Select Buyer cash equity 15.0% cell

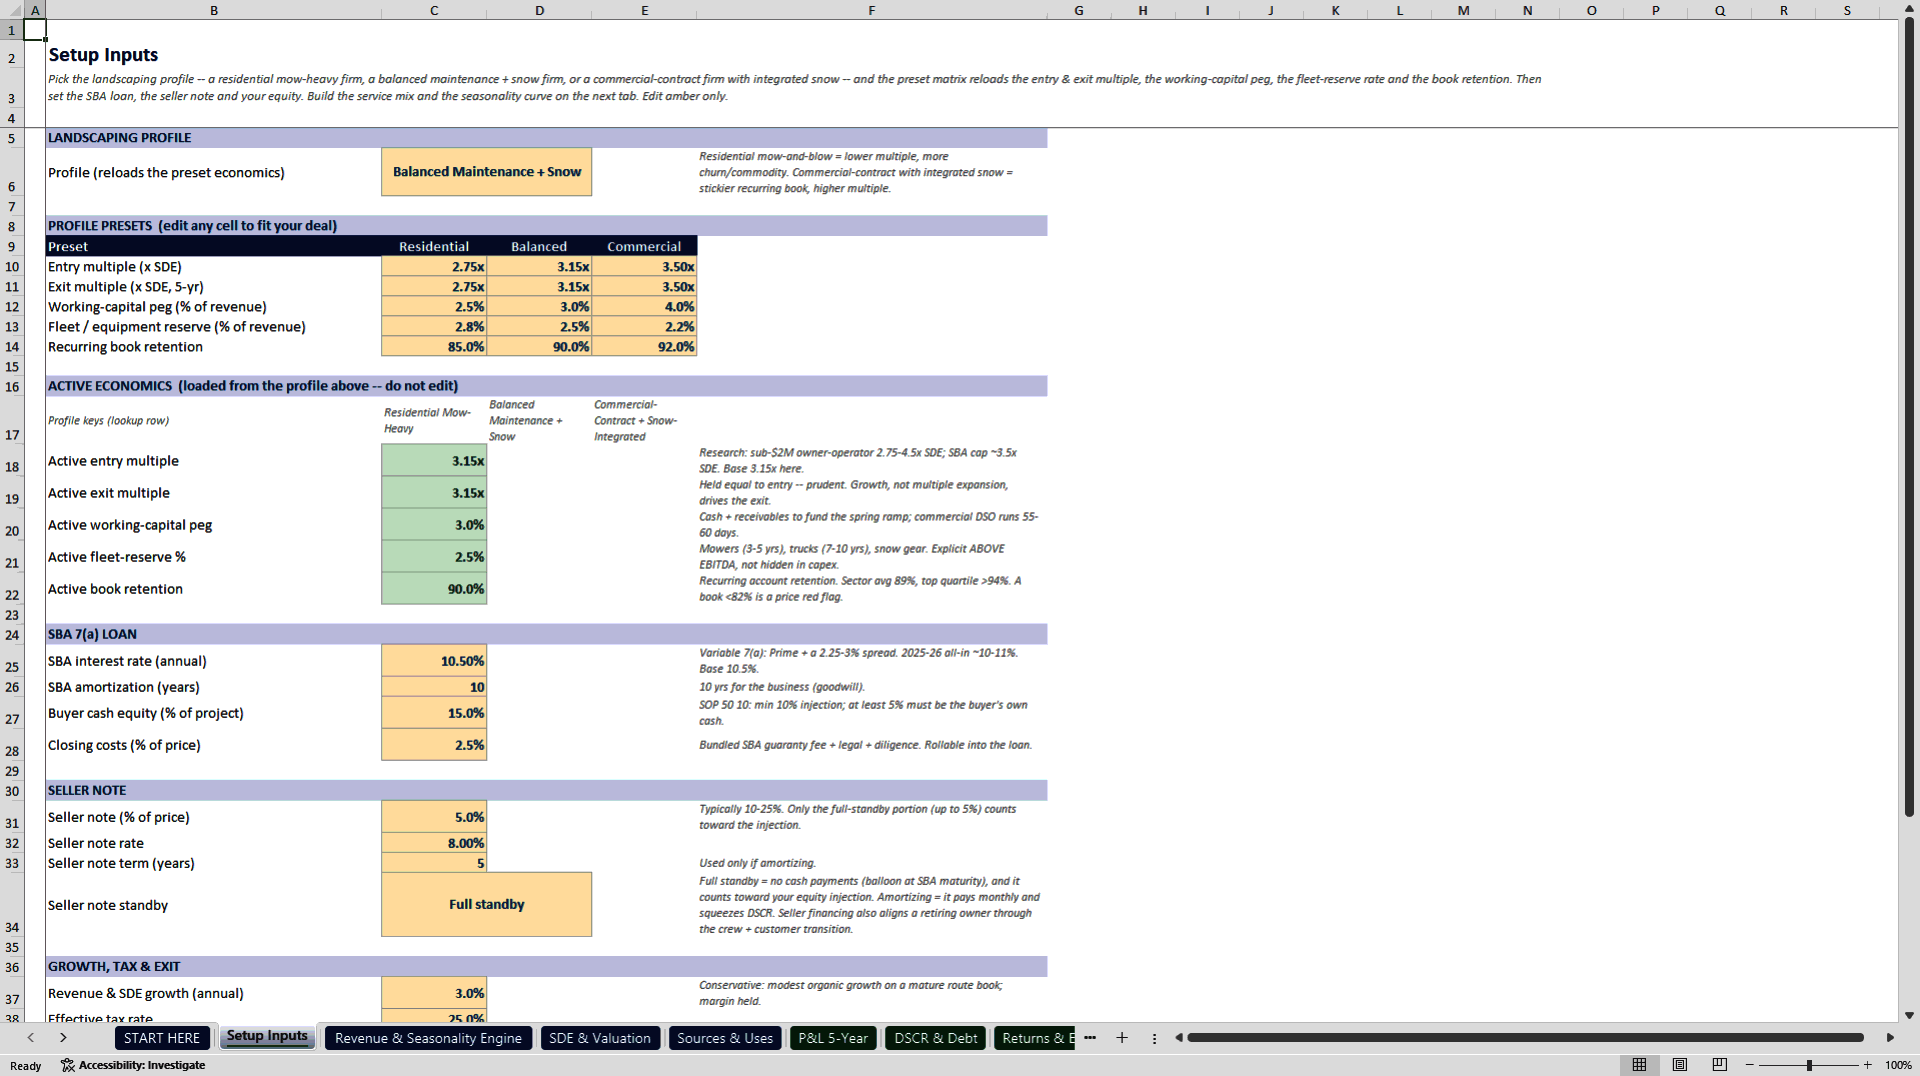pyautogui.click(x=434, y=713)
